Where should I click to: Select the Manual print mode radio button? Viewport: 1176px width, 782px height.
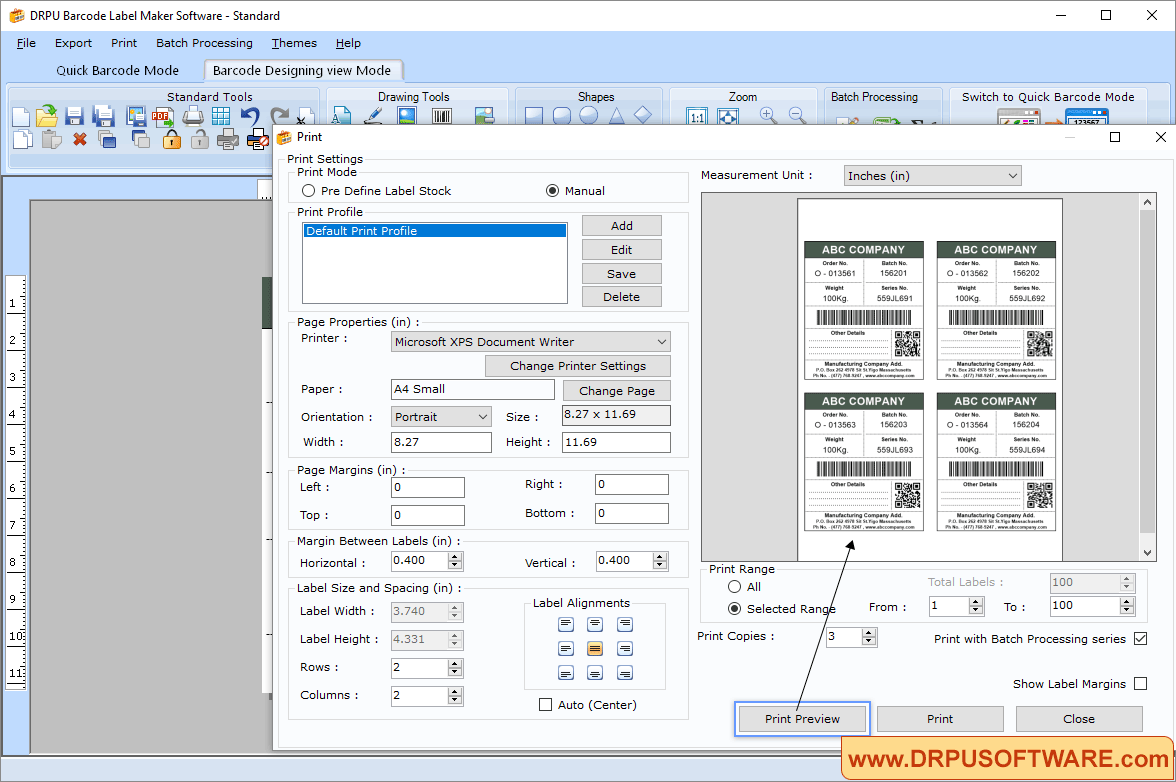[553, 190]
